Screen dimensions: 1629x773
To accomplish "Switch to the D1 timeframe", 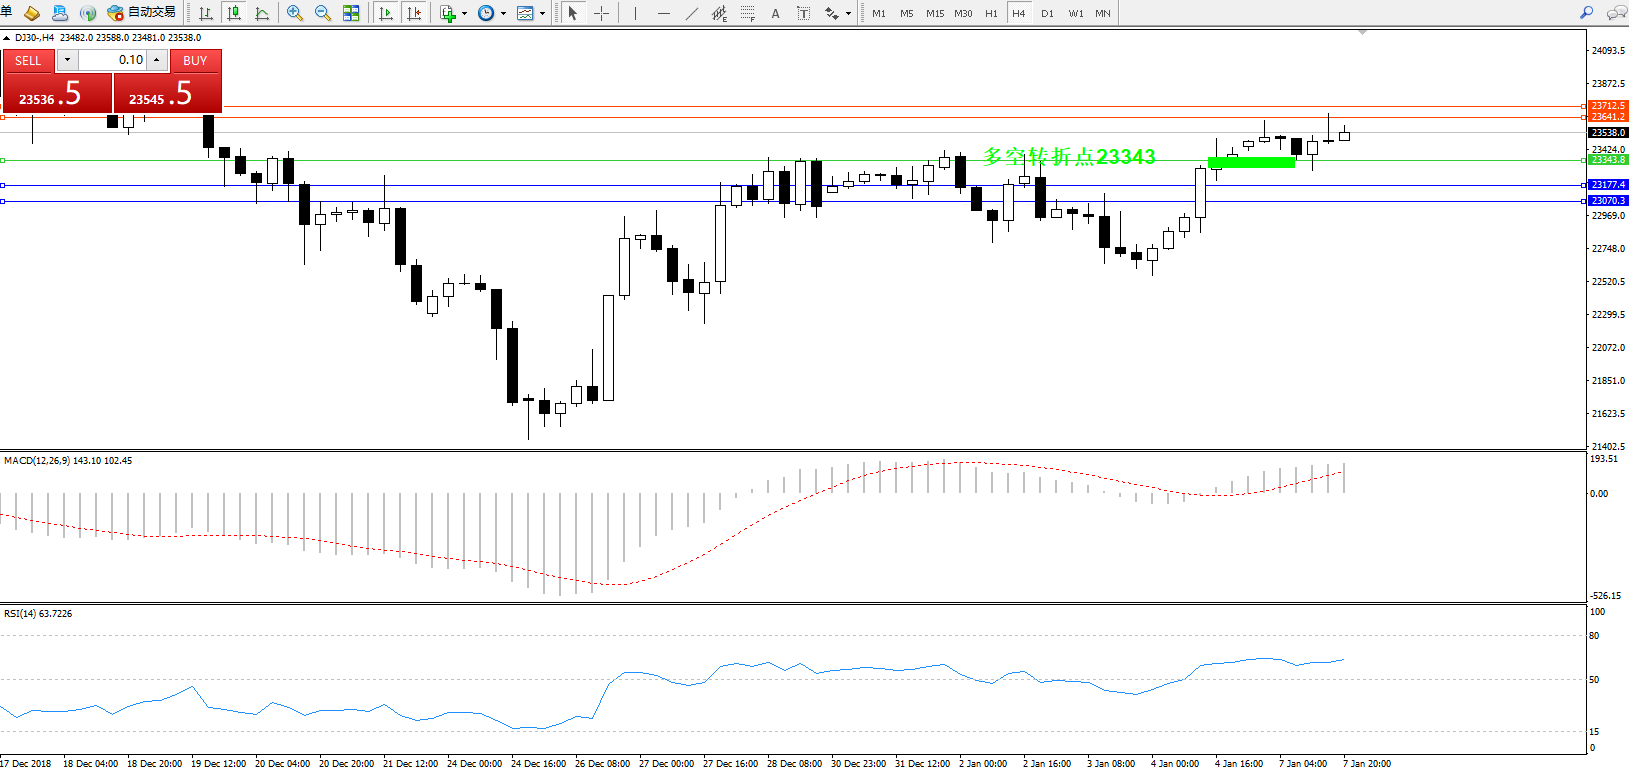I will [x=1047, y=13].
